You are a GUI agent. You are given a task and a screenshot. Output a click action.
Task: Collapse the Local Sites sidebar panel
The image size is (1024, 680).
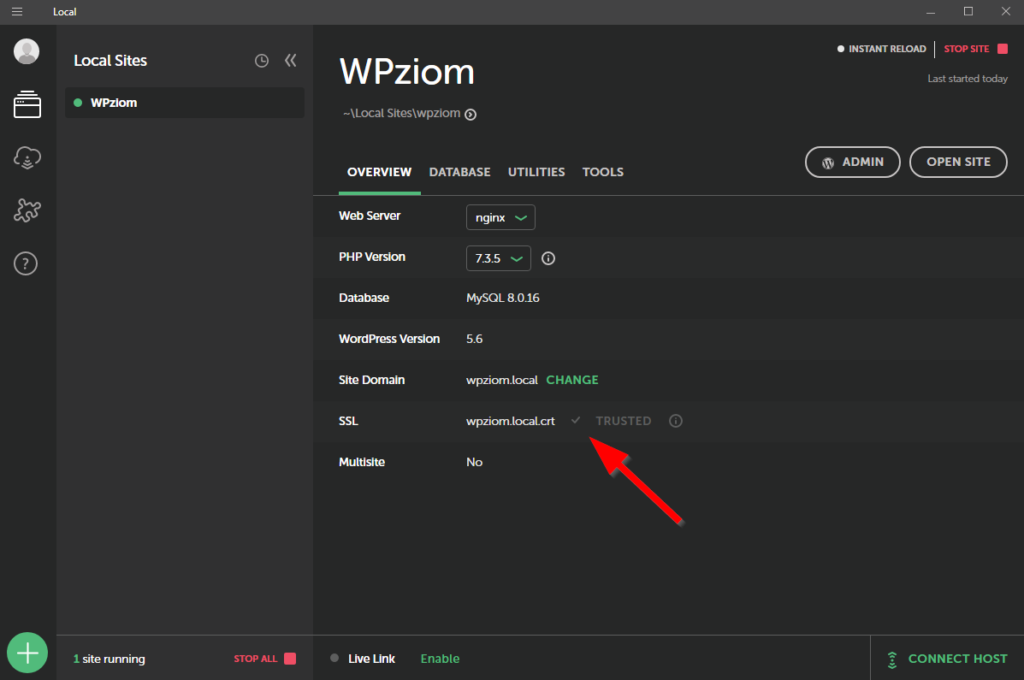[x=290, y=61]
